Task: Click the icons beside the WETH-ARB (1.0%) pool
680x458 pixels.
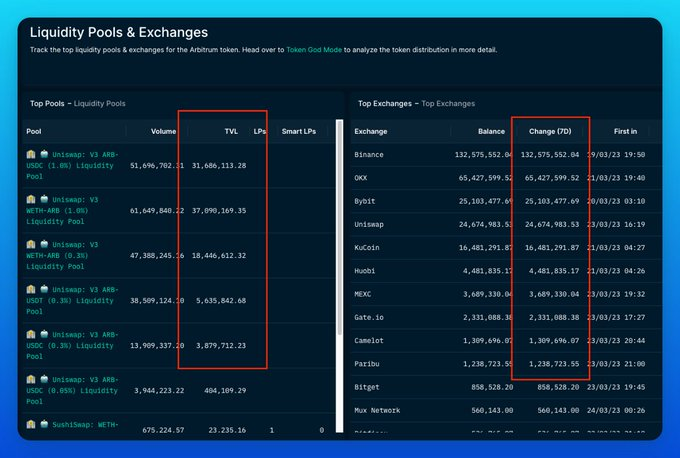Action: [37, 199]
